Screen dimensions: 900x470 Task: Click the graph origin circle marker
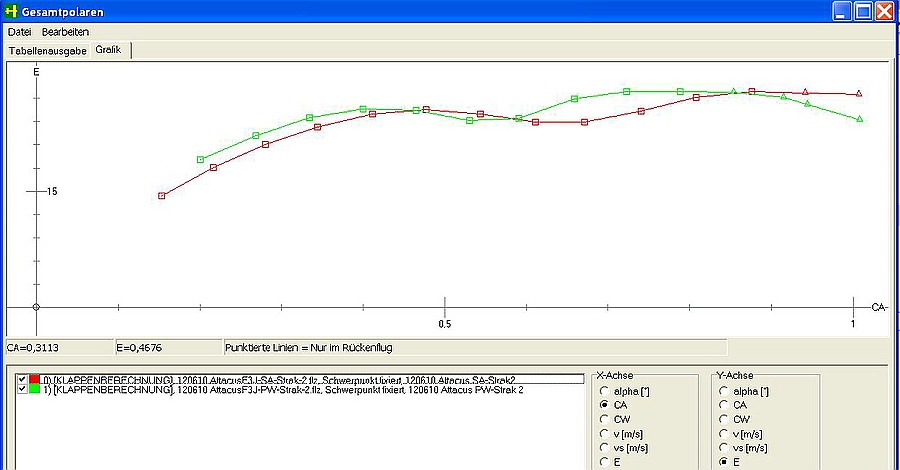[36, 306]
